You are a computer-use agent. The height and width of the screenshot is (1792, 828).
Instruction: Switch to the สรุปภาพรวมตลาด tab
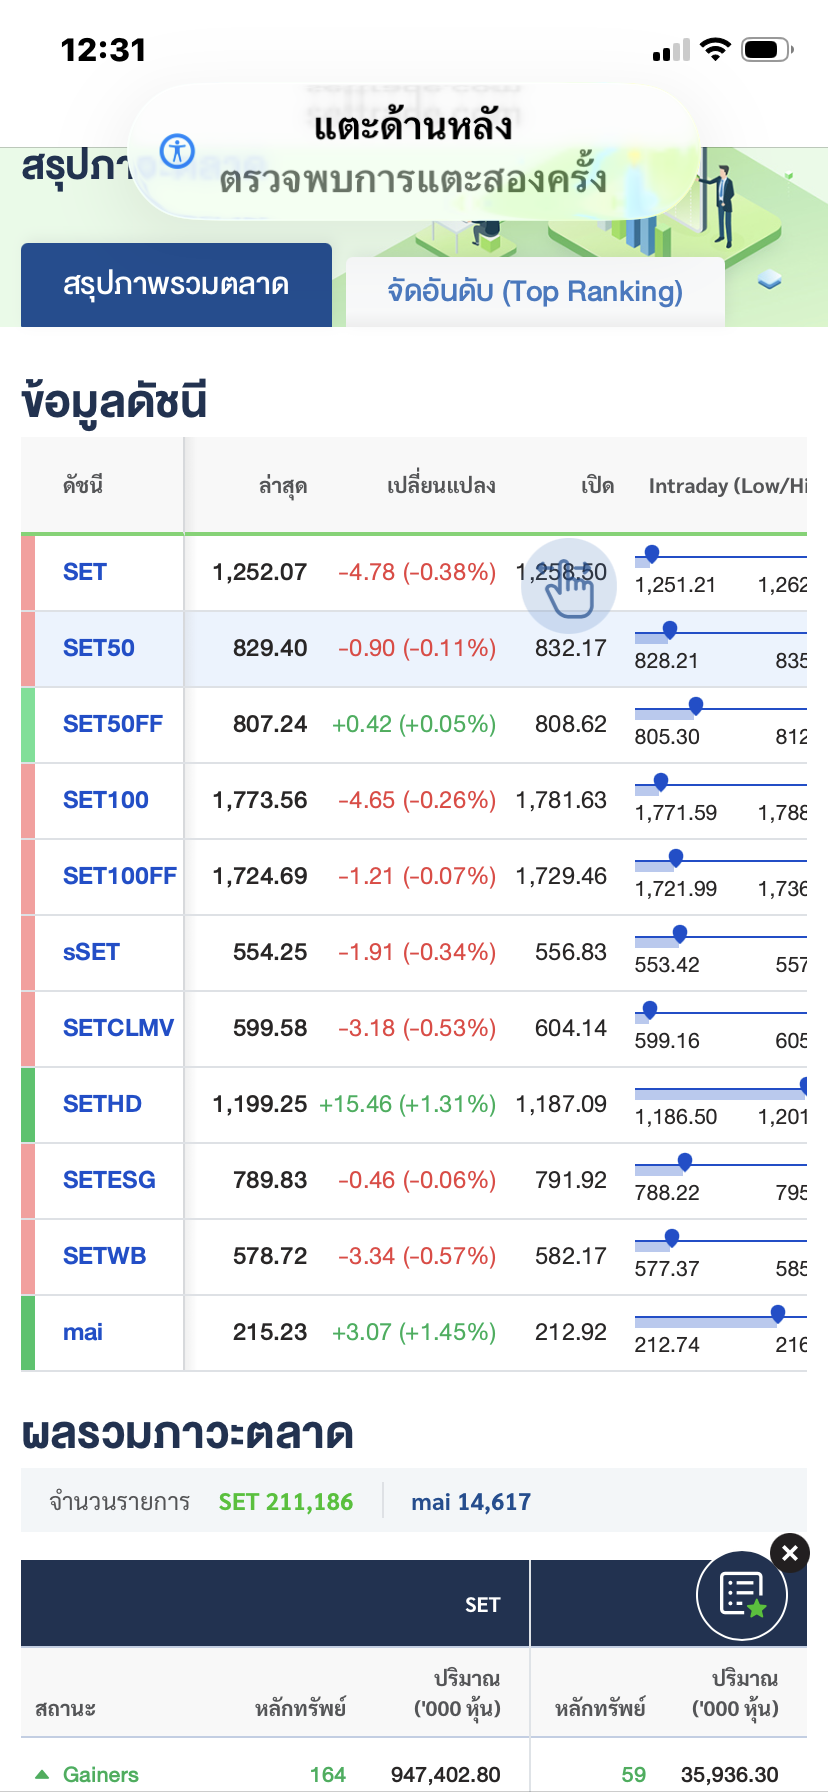coord(176,285)
